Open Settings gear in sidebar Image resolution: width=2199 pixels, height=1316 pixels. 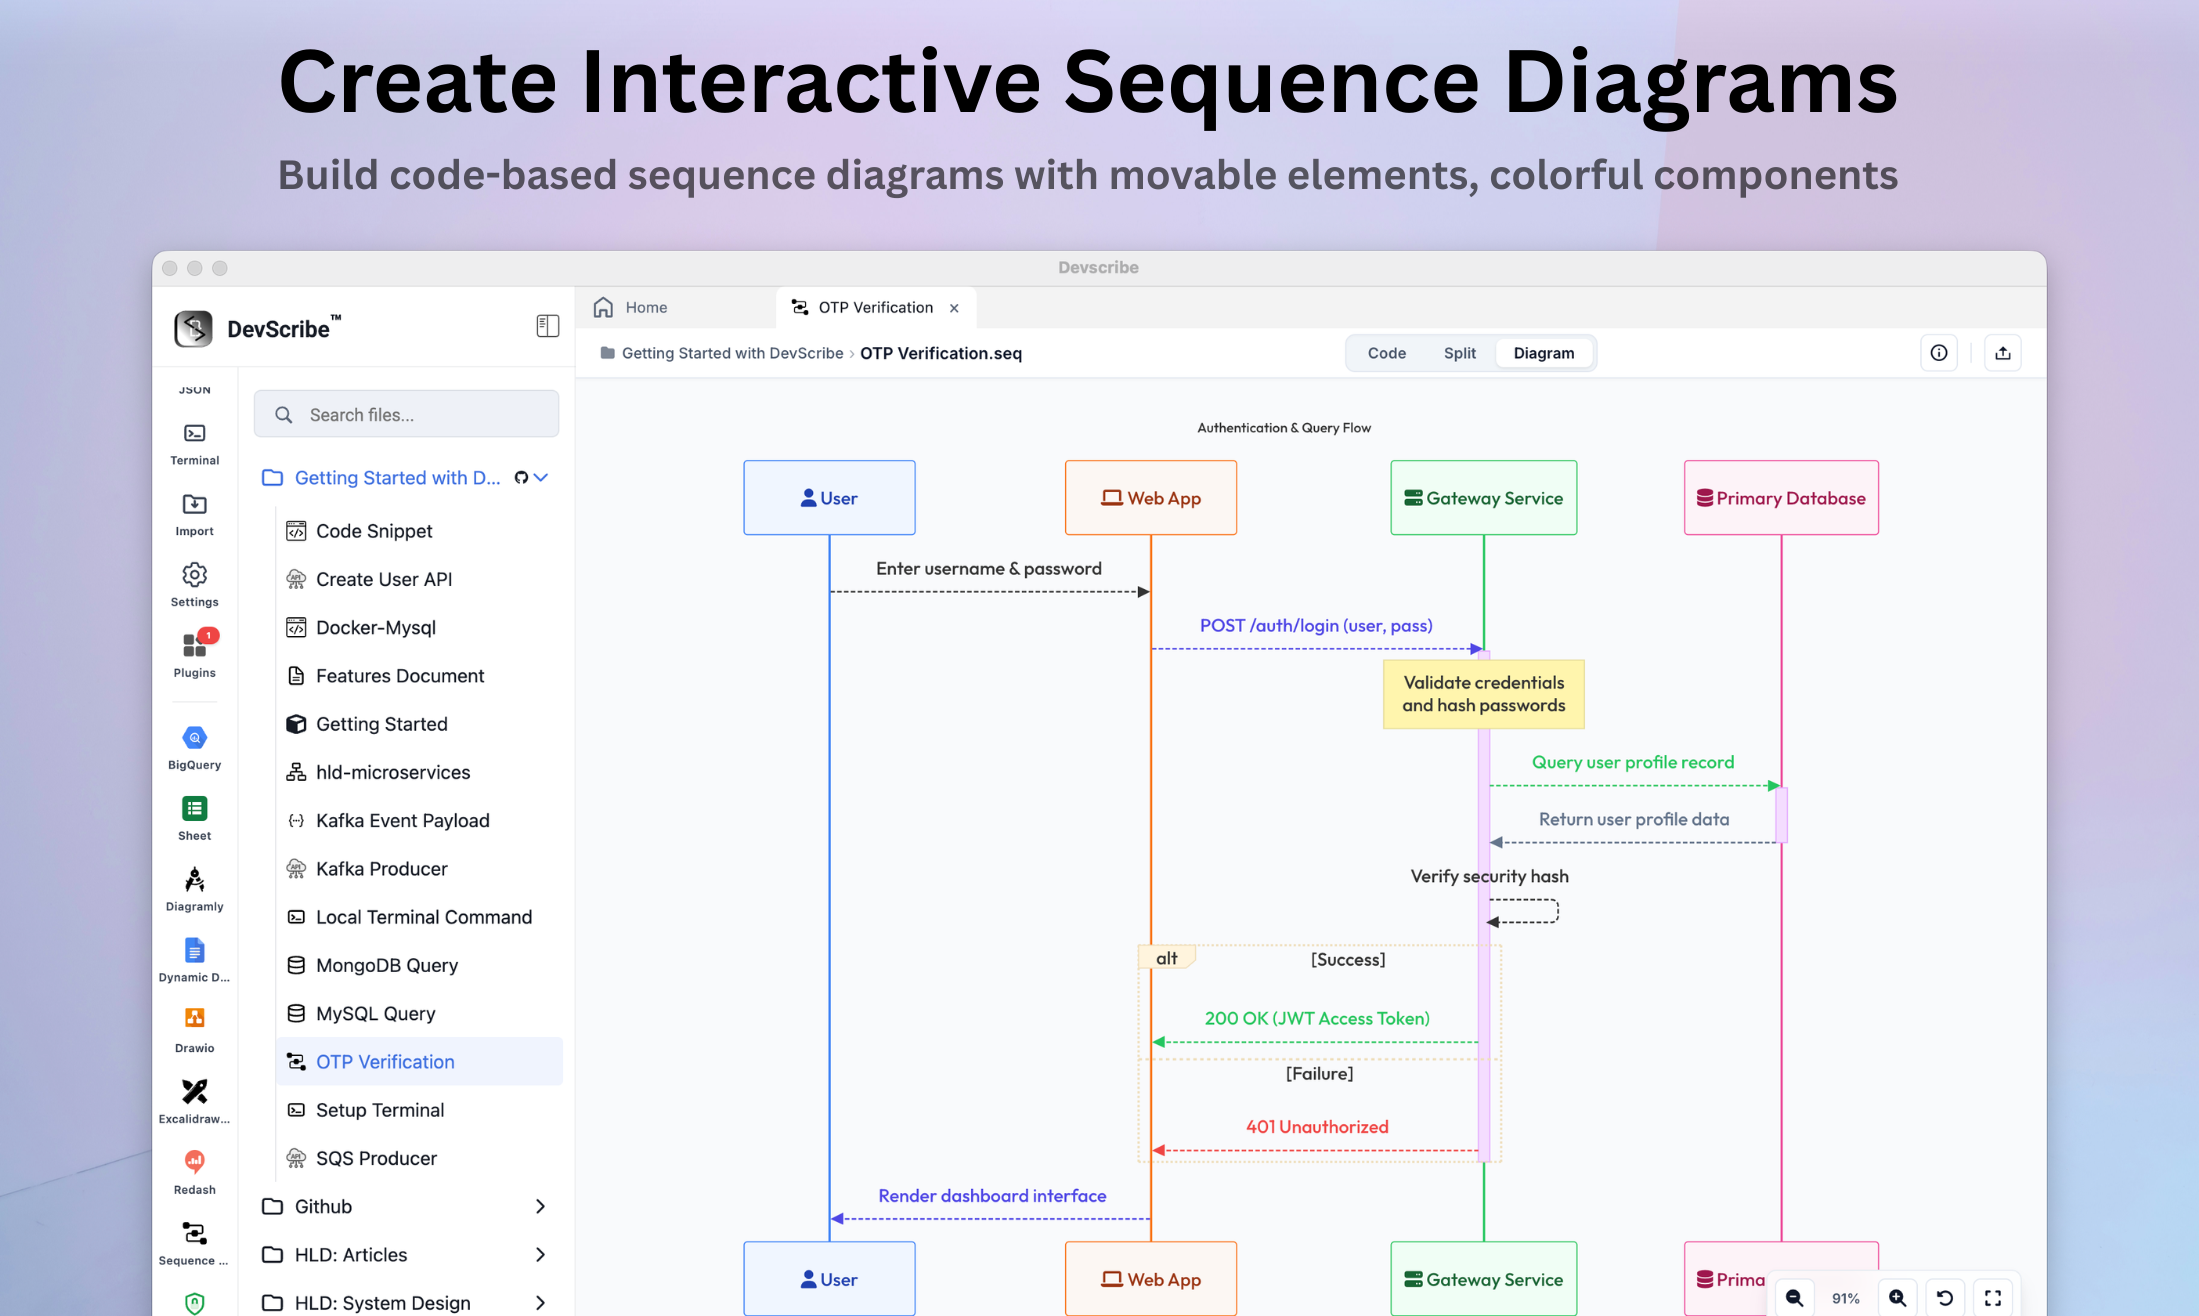(x=194, y=586)
